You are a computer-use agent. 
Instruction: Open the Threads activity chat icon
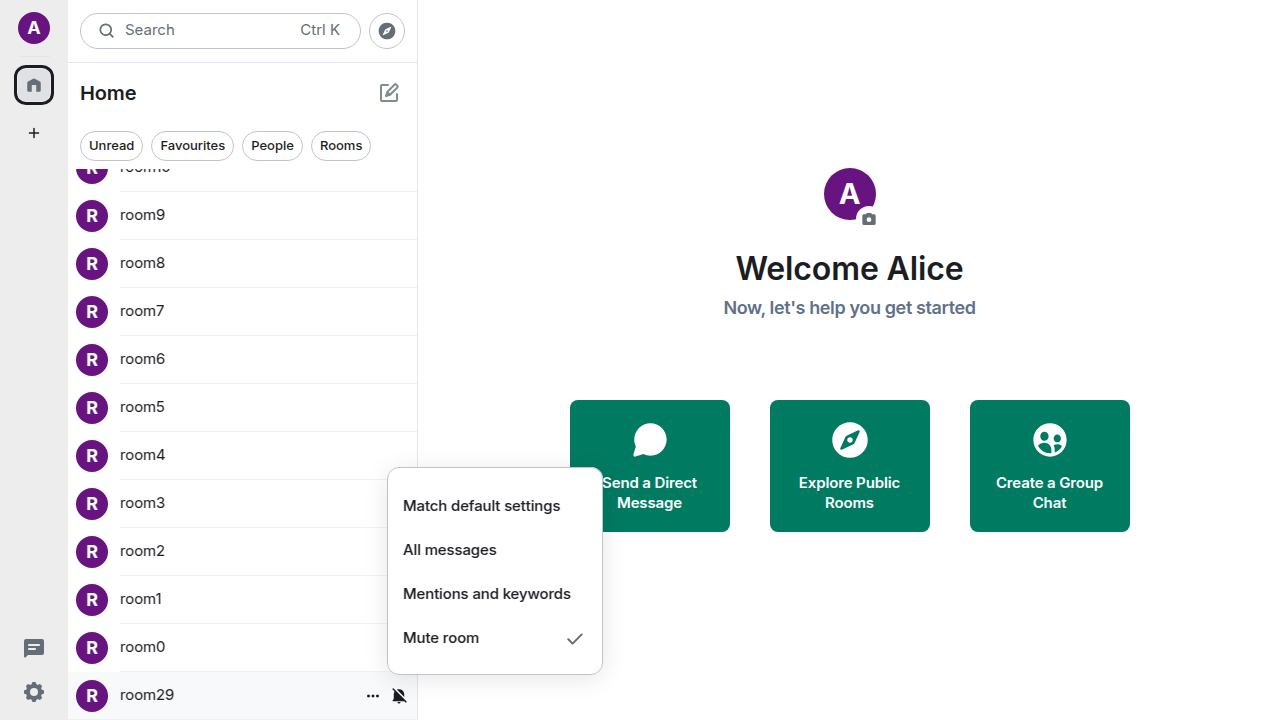[x=34, y=648]
